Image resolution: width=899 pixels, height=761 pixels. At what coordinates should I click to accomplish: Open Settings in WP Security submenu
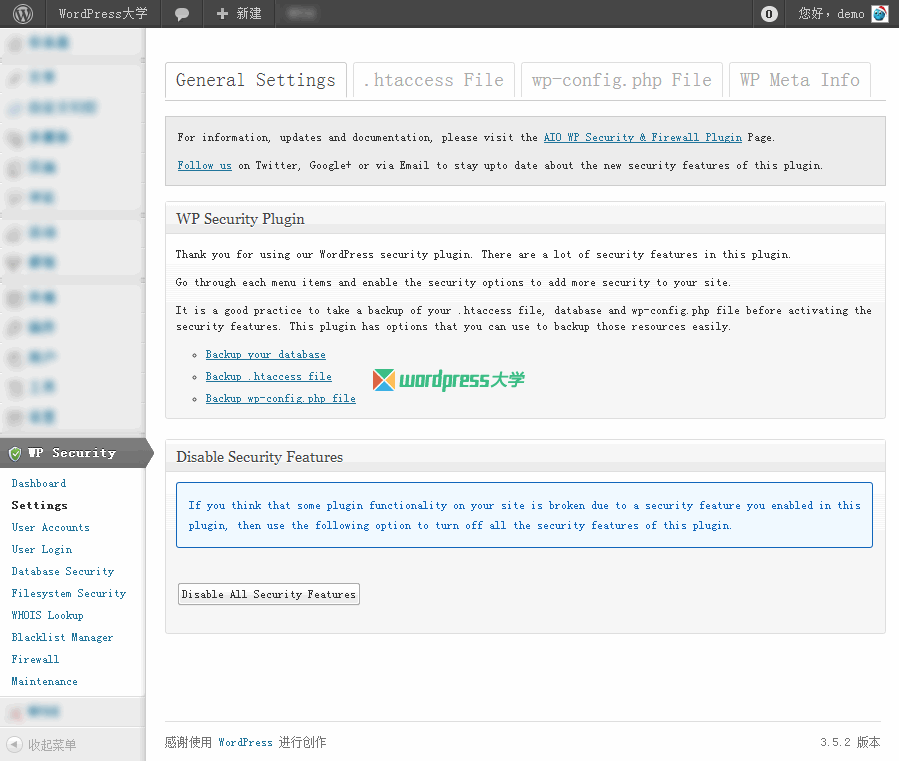click(x=40, y=505)
